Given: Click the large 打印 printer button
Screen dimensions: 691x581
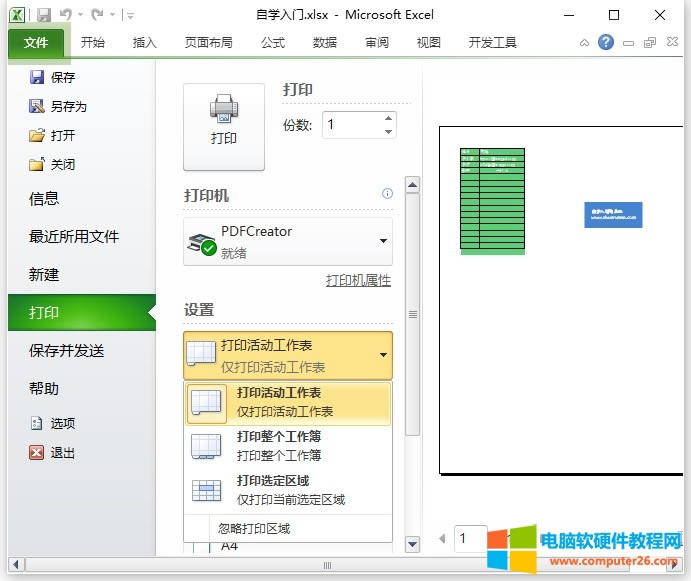Looking at the screenshot, I should (224, 127).
